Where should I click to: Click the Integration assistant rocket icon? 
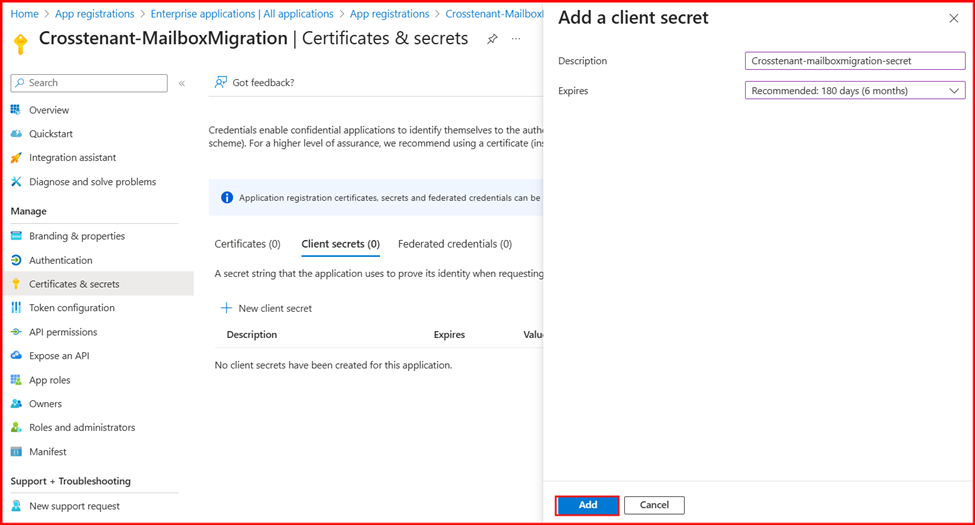tap(16, 158)
